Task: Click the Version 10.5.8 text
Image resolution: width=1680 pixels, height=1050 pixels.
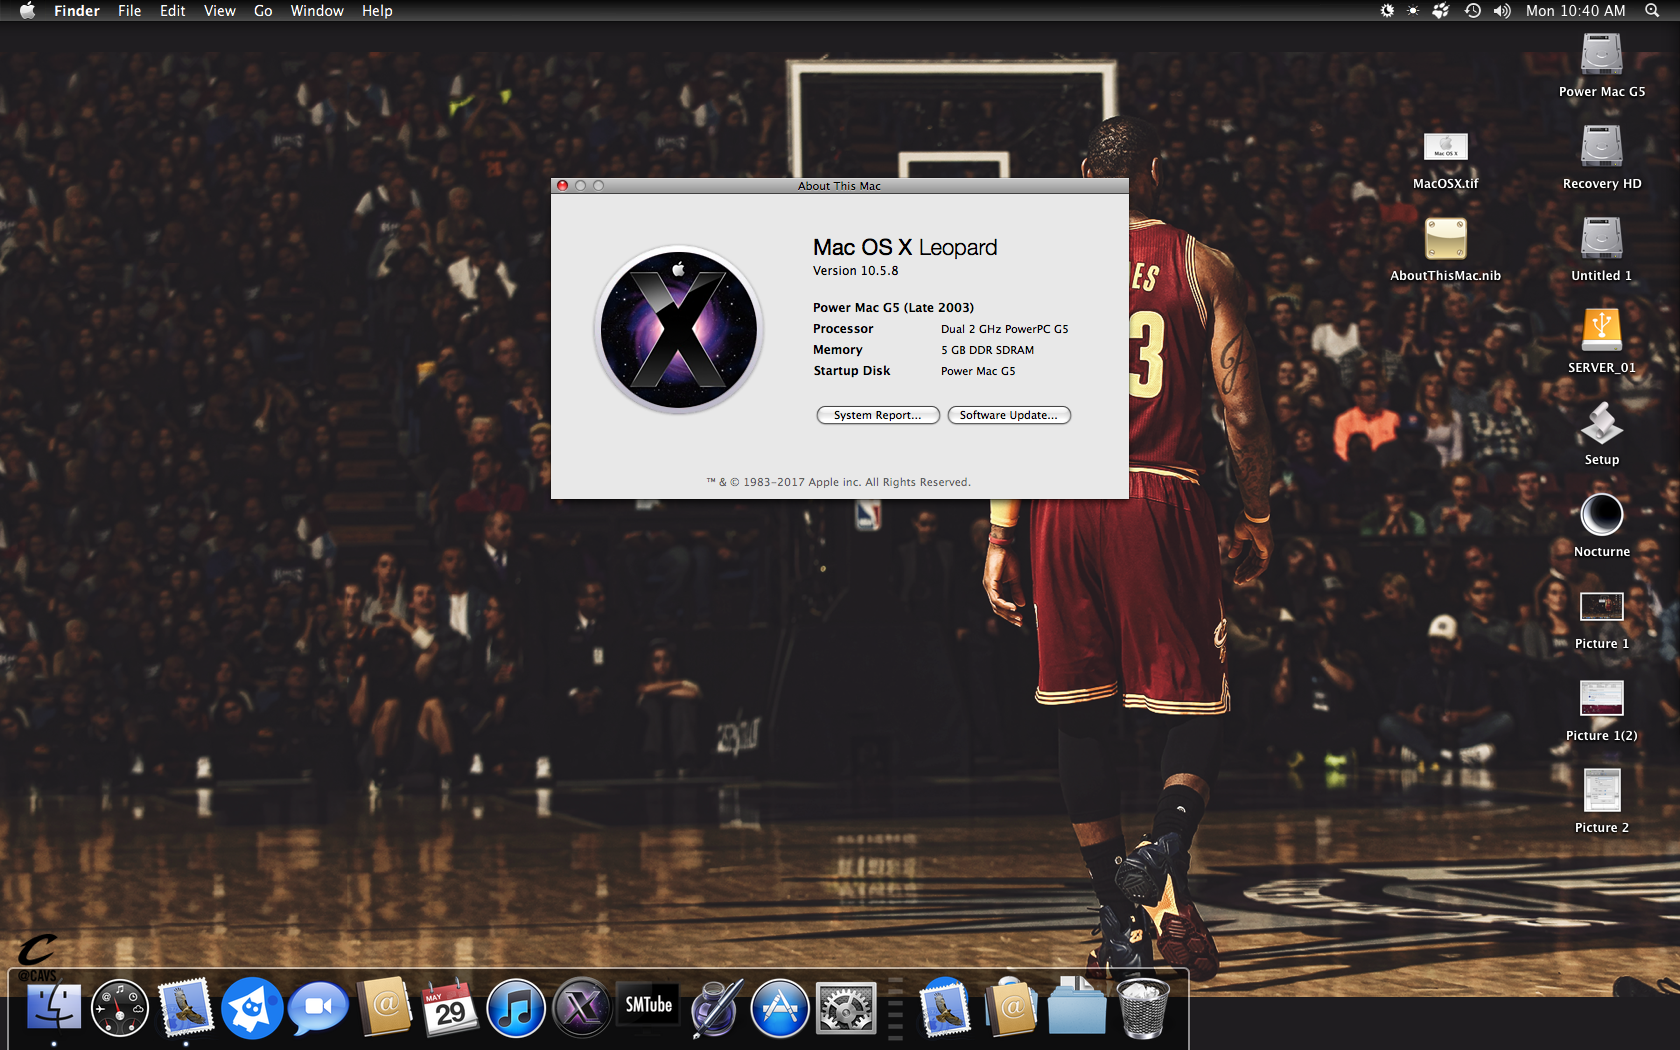Action: pyautogui.click(x=856, y=271)
